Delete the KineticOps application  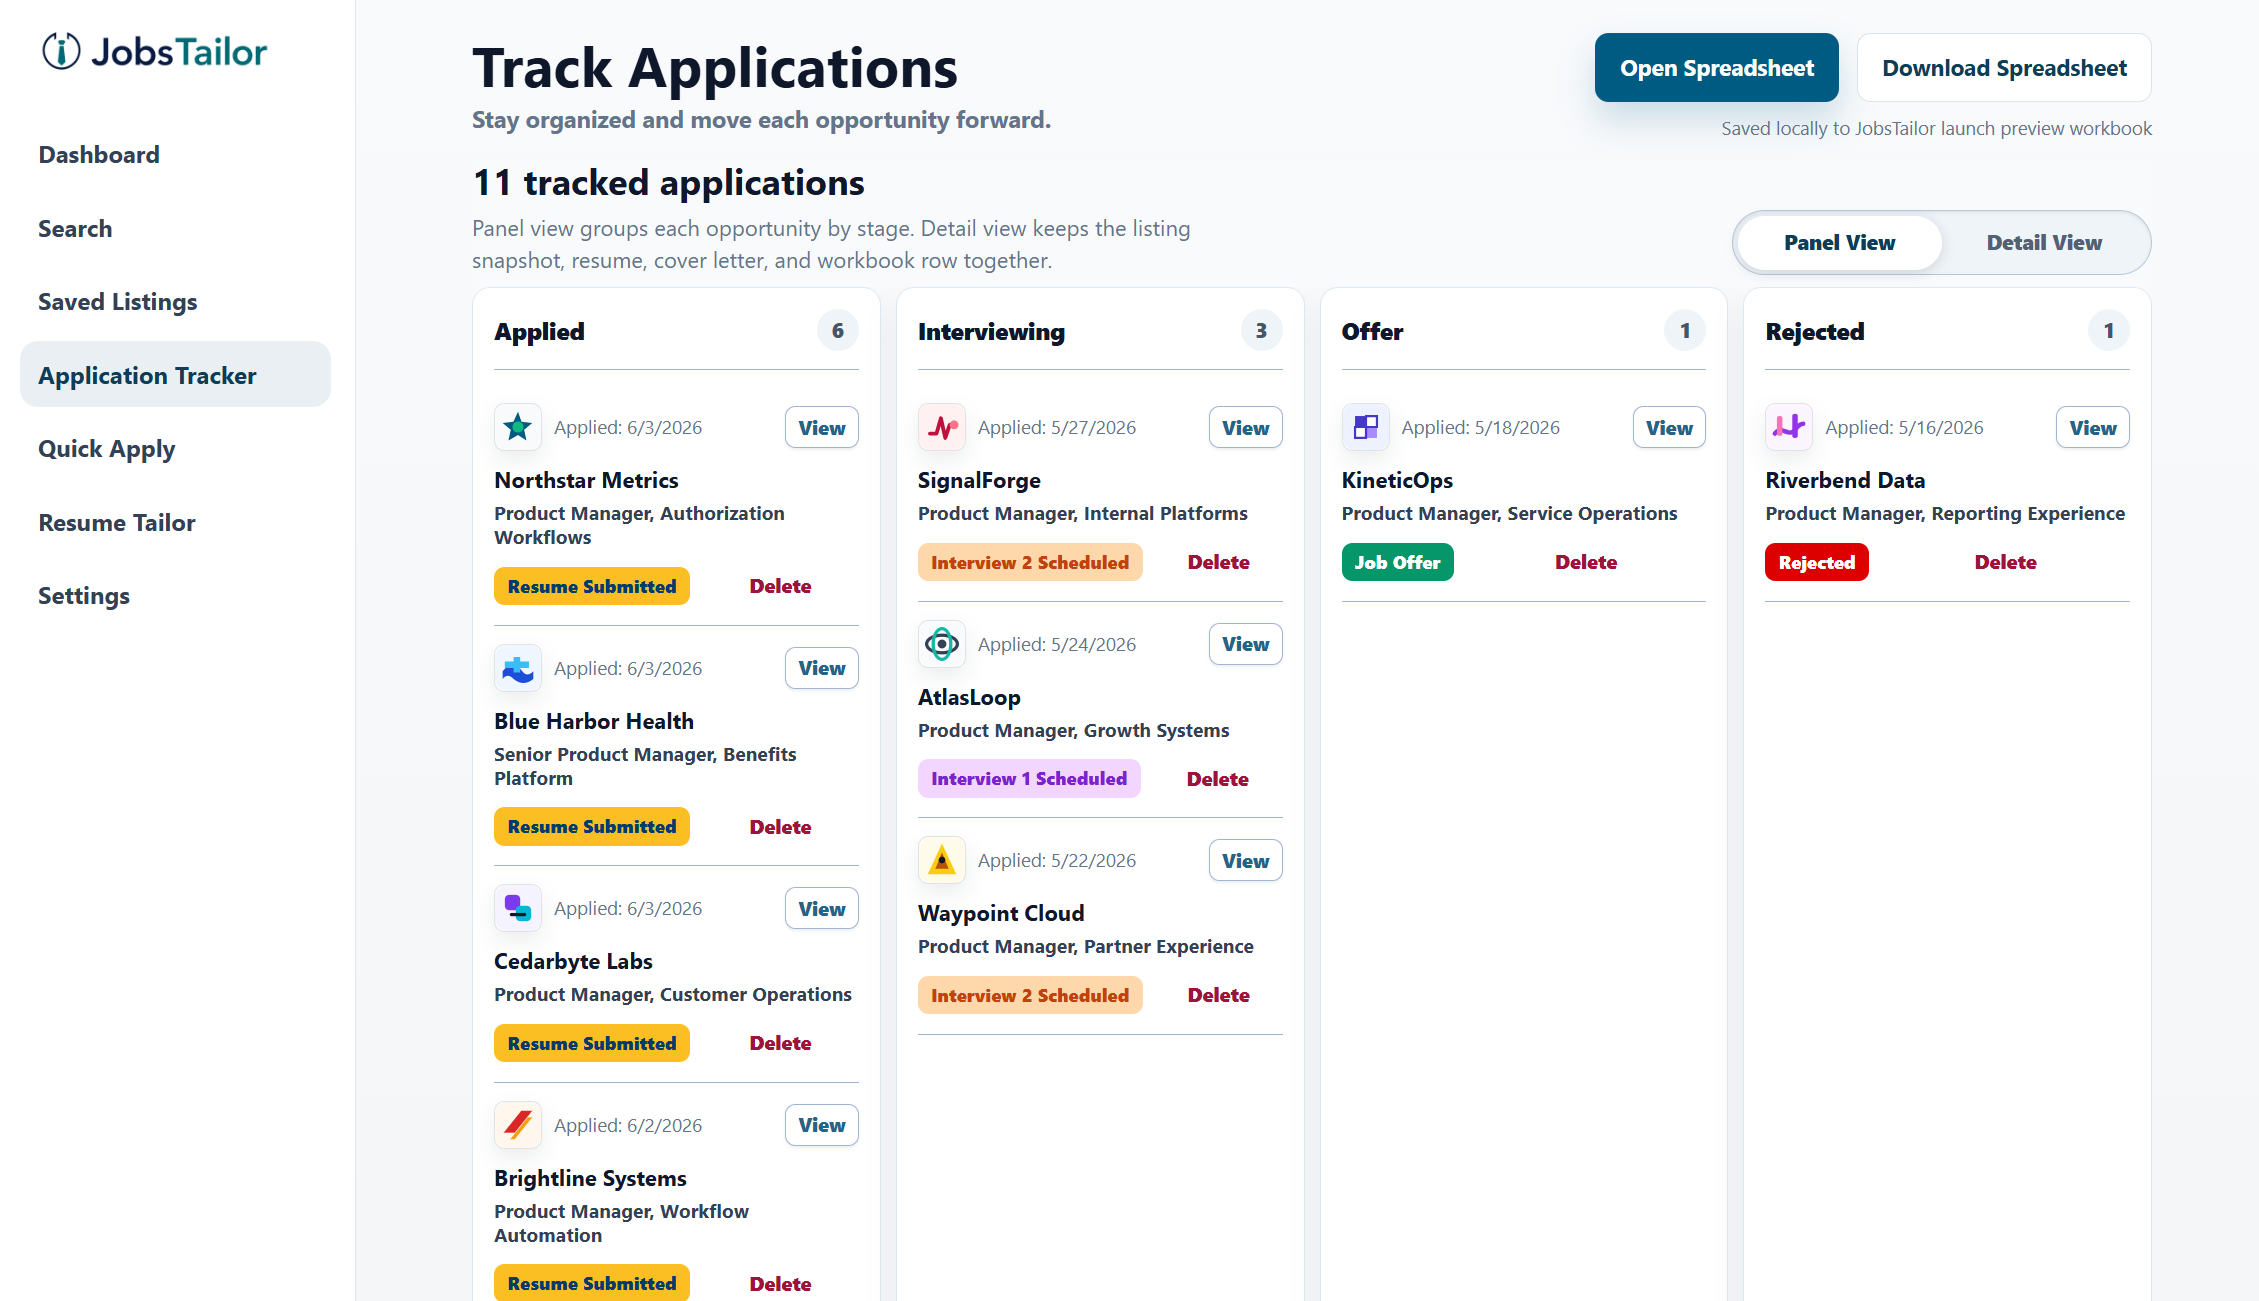[x=1586, y=562]
